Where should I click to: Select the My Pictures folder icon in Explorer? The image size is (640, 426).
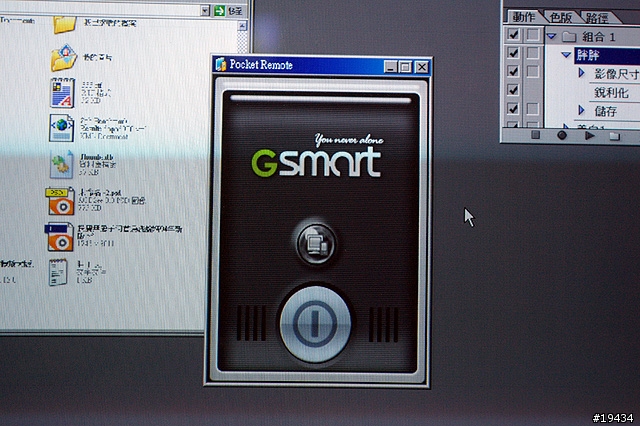[x=64, y=58]
